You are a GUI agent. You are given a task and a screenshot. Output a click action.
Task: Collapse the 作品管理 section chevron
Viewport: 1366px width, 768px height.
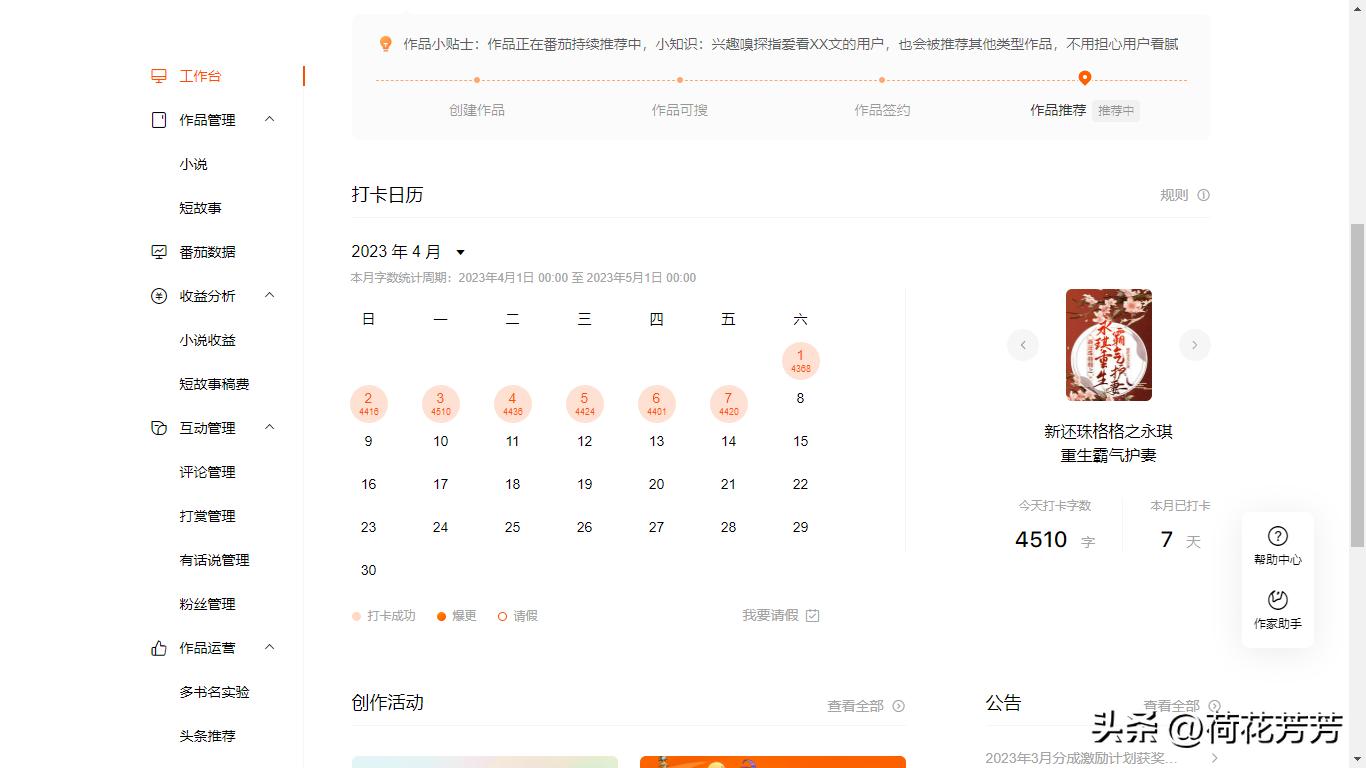[268, 119]
